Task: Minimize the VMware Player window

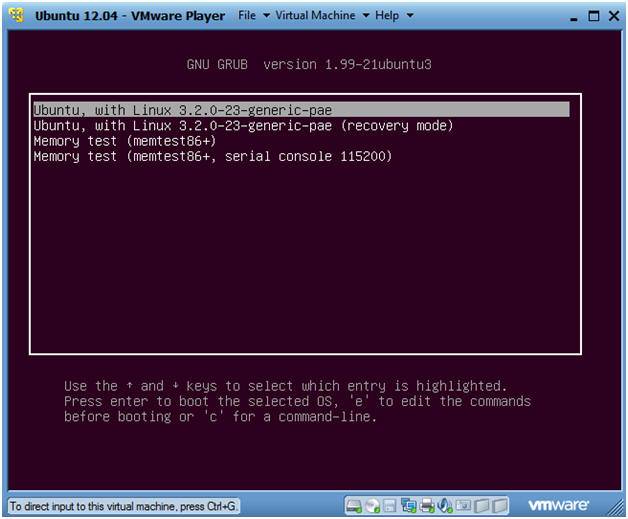Action: 573,17
